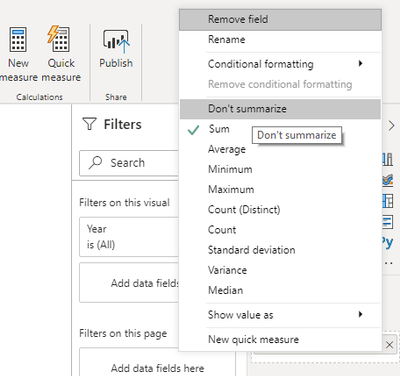Click the Calculations group label
Viewport: 400px width, 376px height.
click(x=39, y=97)
